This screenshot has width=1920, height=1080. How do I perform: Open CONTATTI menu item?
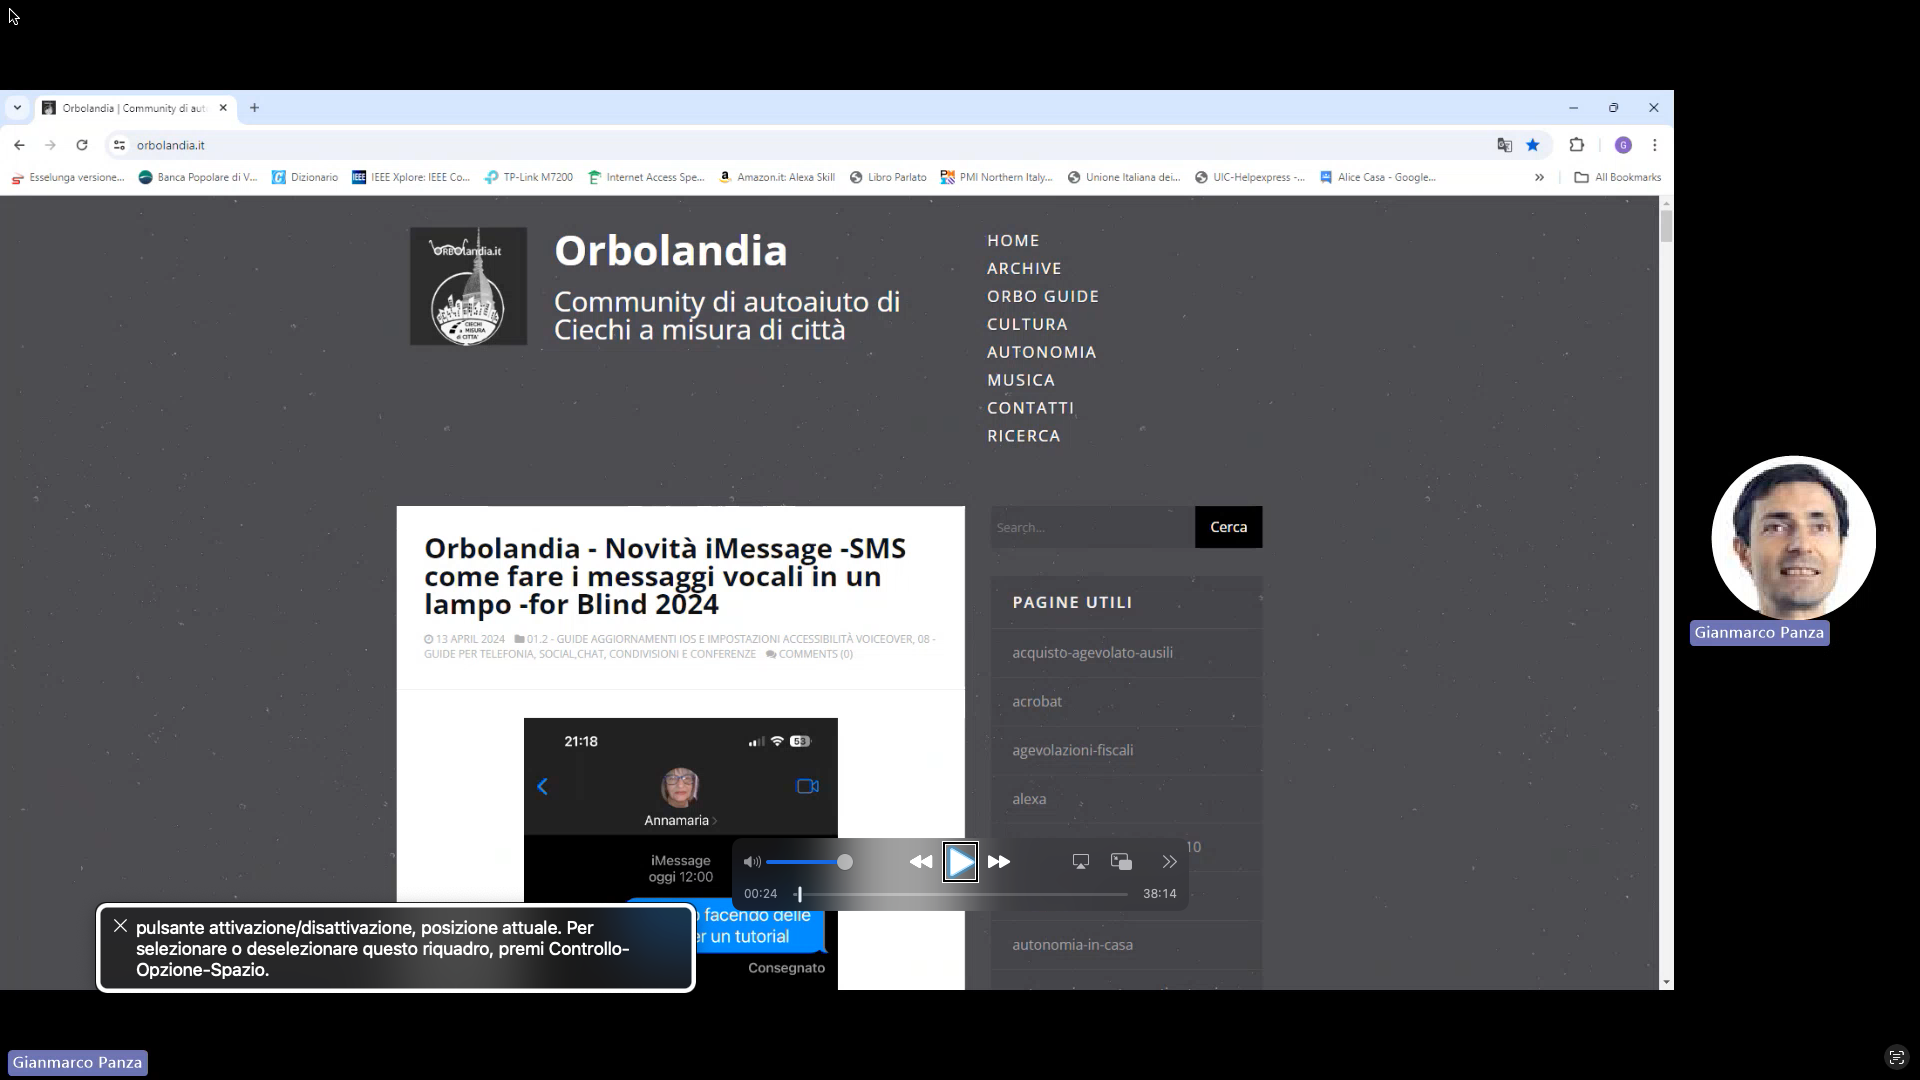(x=1030, y=409)
